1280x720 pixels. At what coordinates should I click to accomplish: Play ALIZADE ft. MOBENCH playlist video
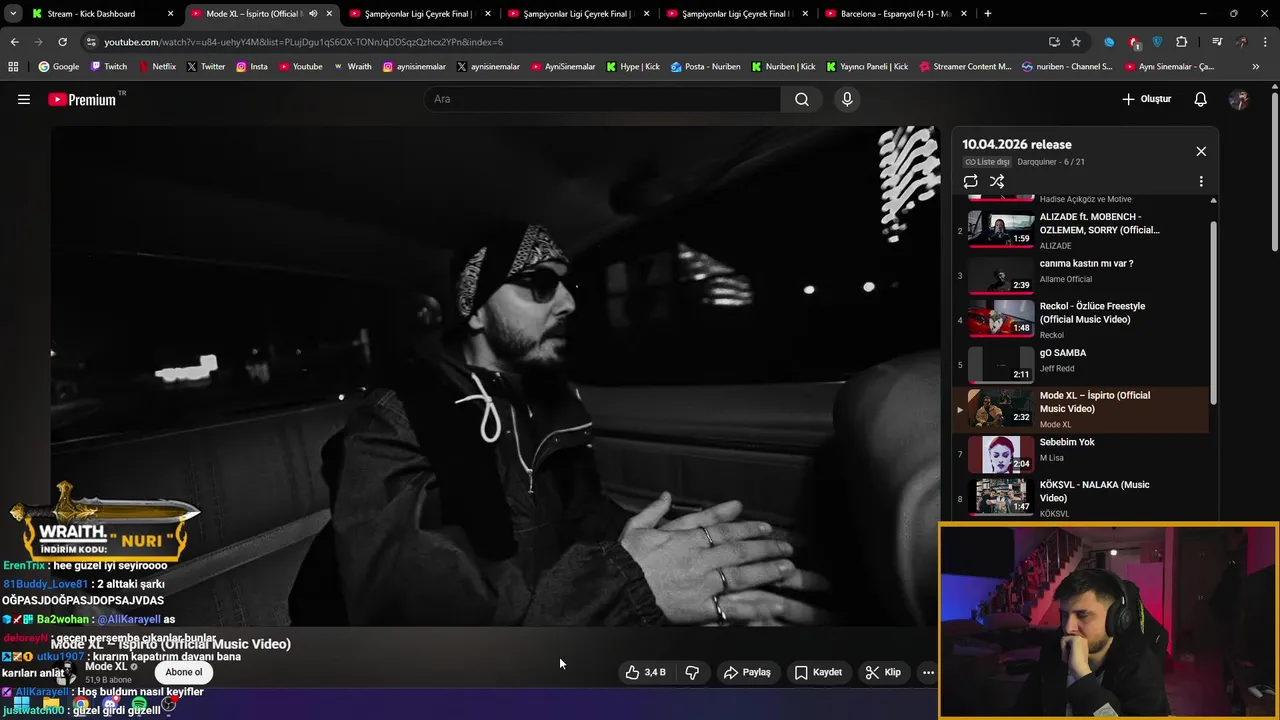(x=1082, y=230)
